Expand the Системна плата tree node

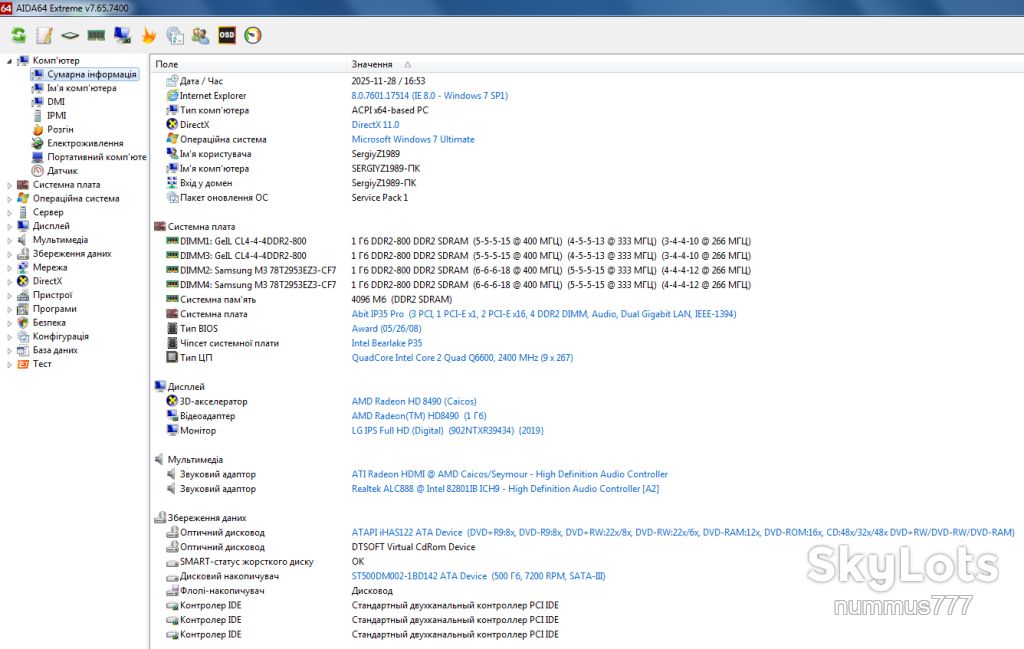[9, 185]
